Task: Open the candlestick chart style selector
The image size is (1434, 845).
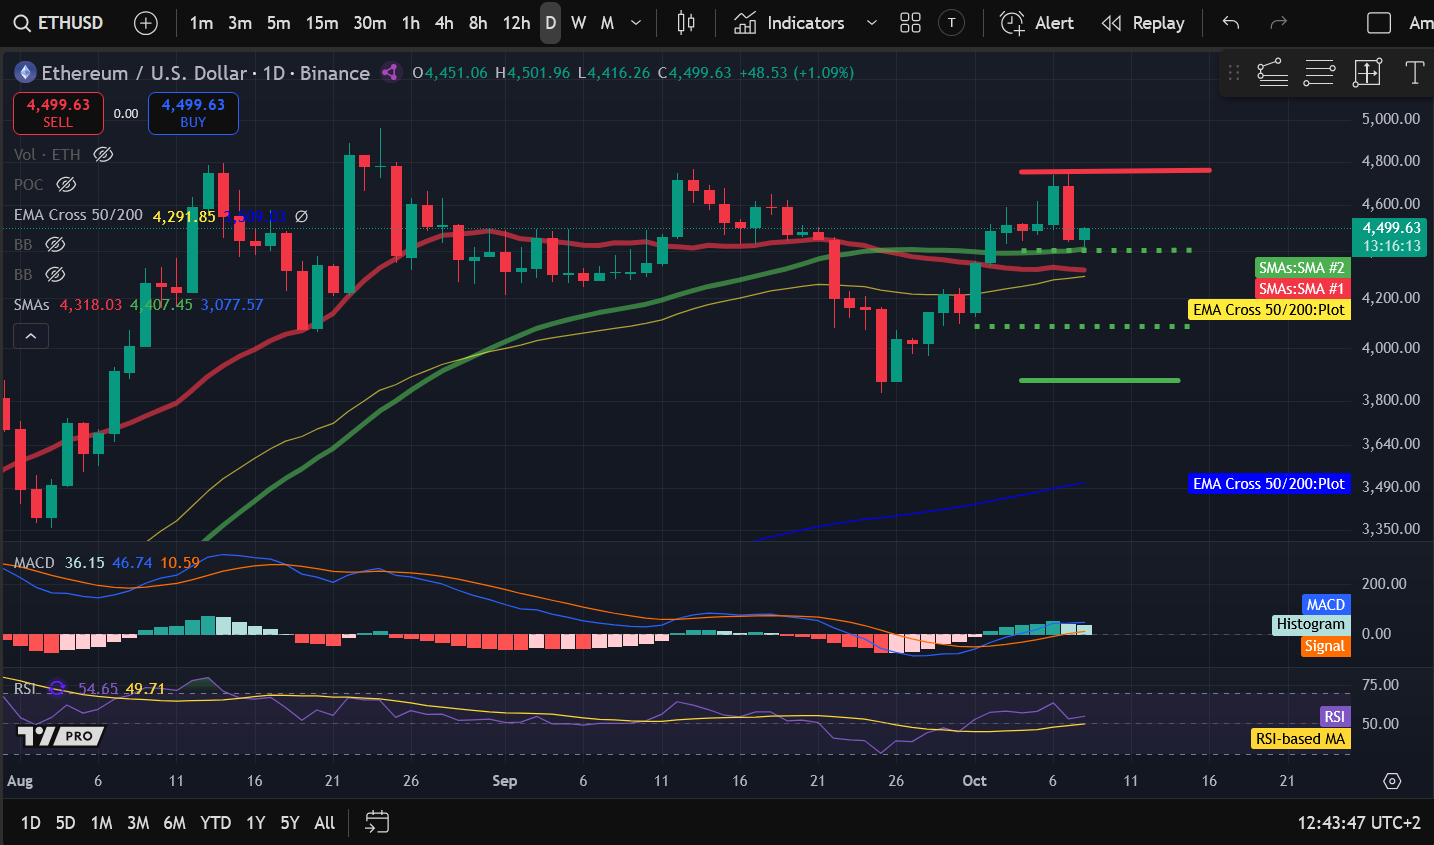Action: [x=686, y=23]
